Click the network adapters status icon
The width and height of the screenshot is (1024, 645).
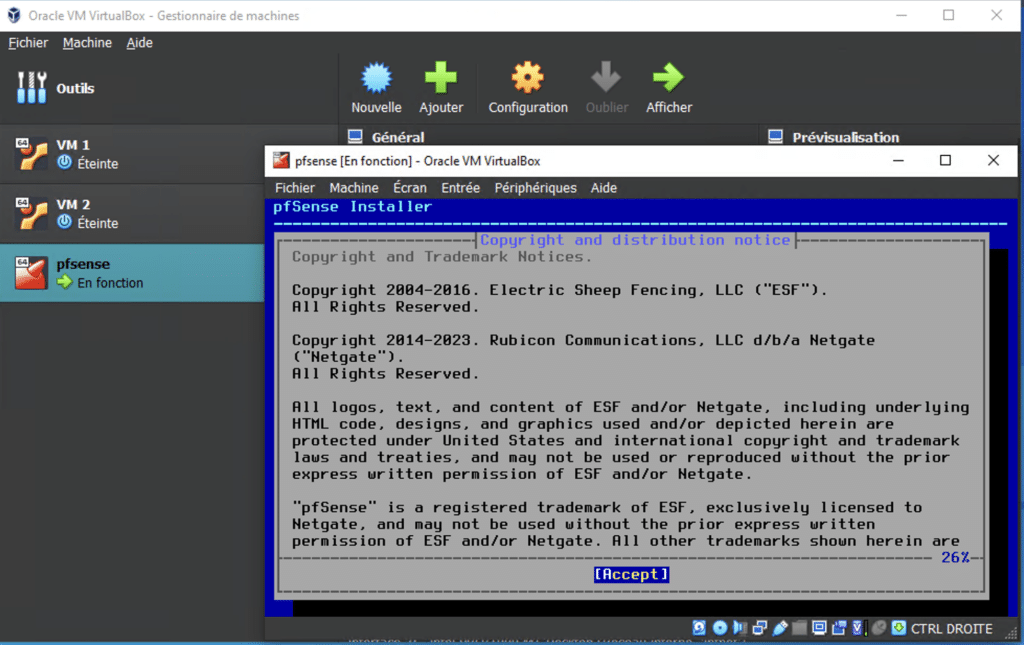click(x=760, y=628)
